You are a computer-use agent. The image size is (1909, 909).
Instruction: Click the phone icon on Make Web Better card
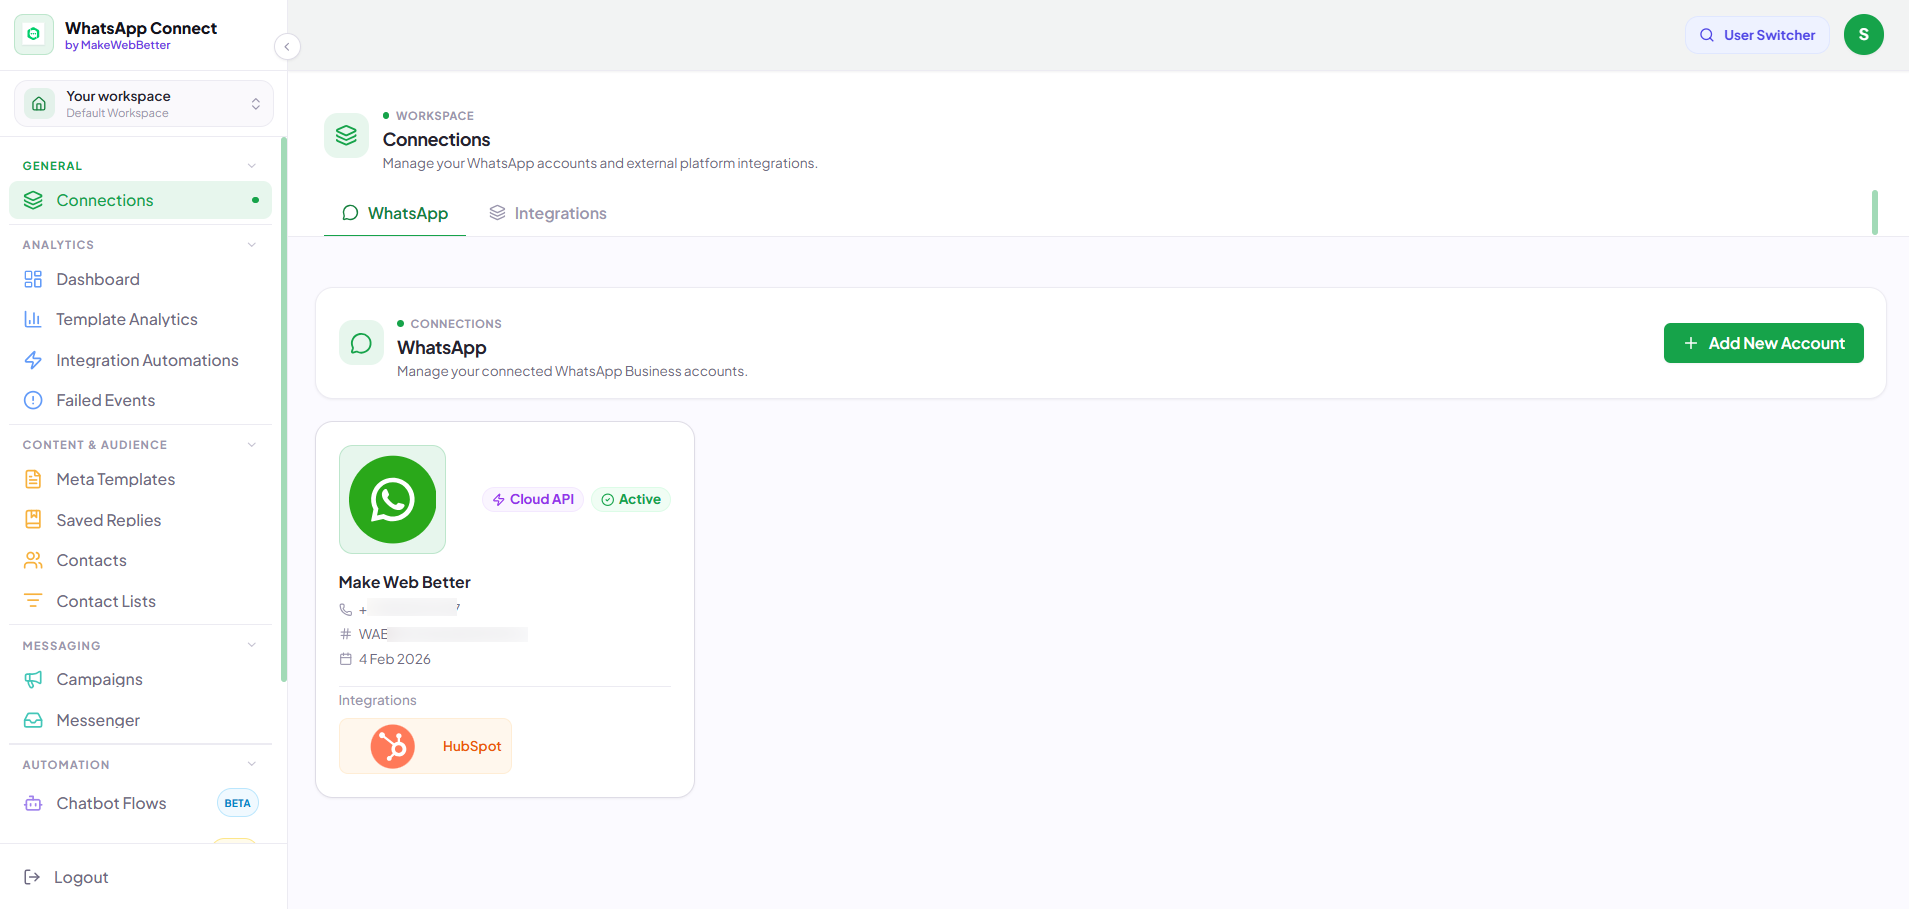[x=346, y=609]
